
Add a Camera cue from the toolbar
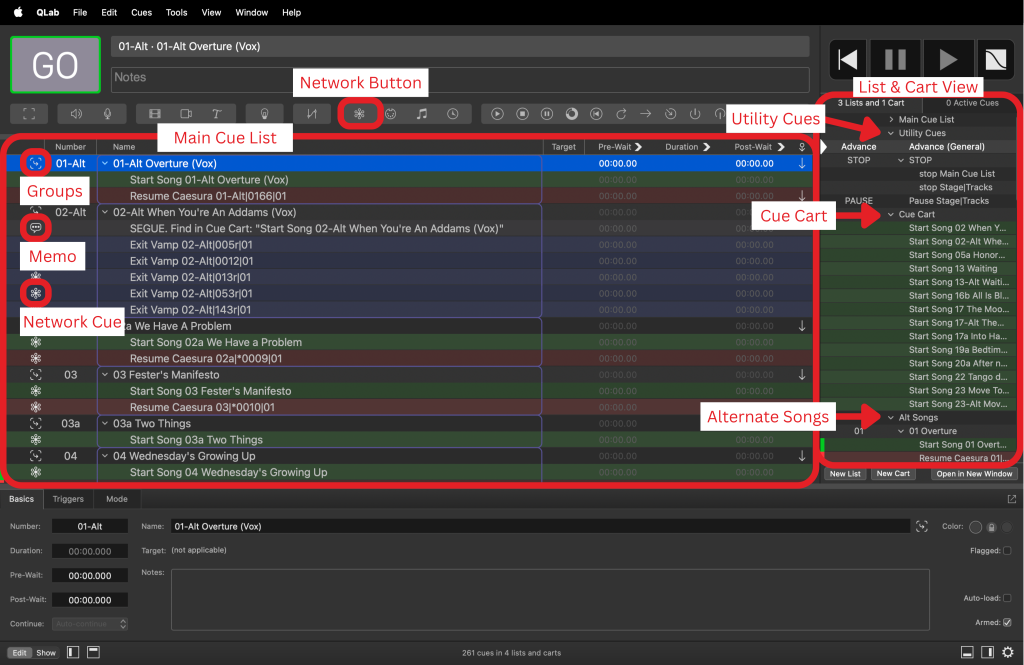[x=186, y=114]
